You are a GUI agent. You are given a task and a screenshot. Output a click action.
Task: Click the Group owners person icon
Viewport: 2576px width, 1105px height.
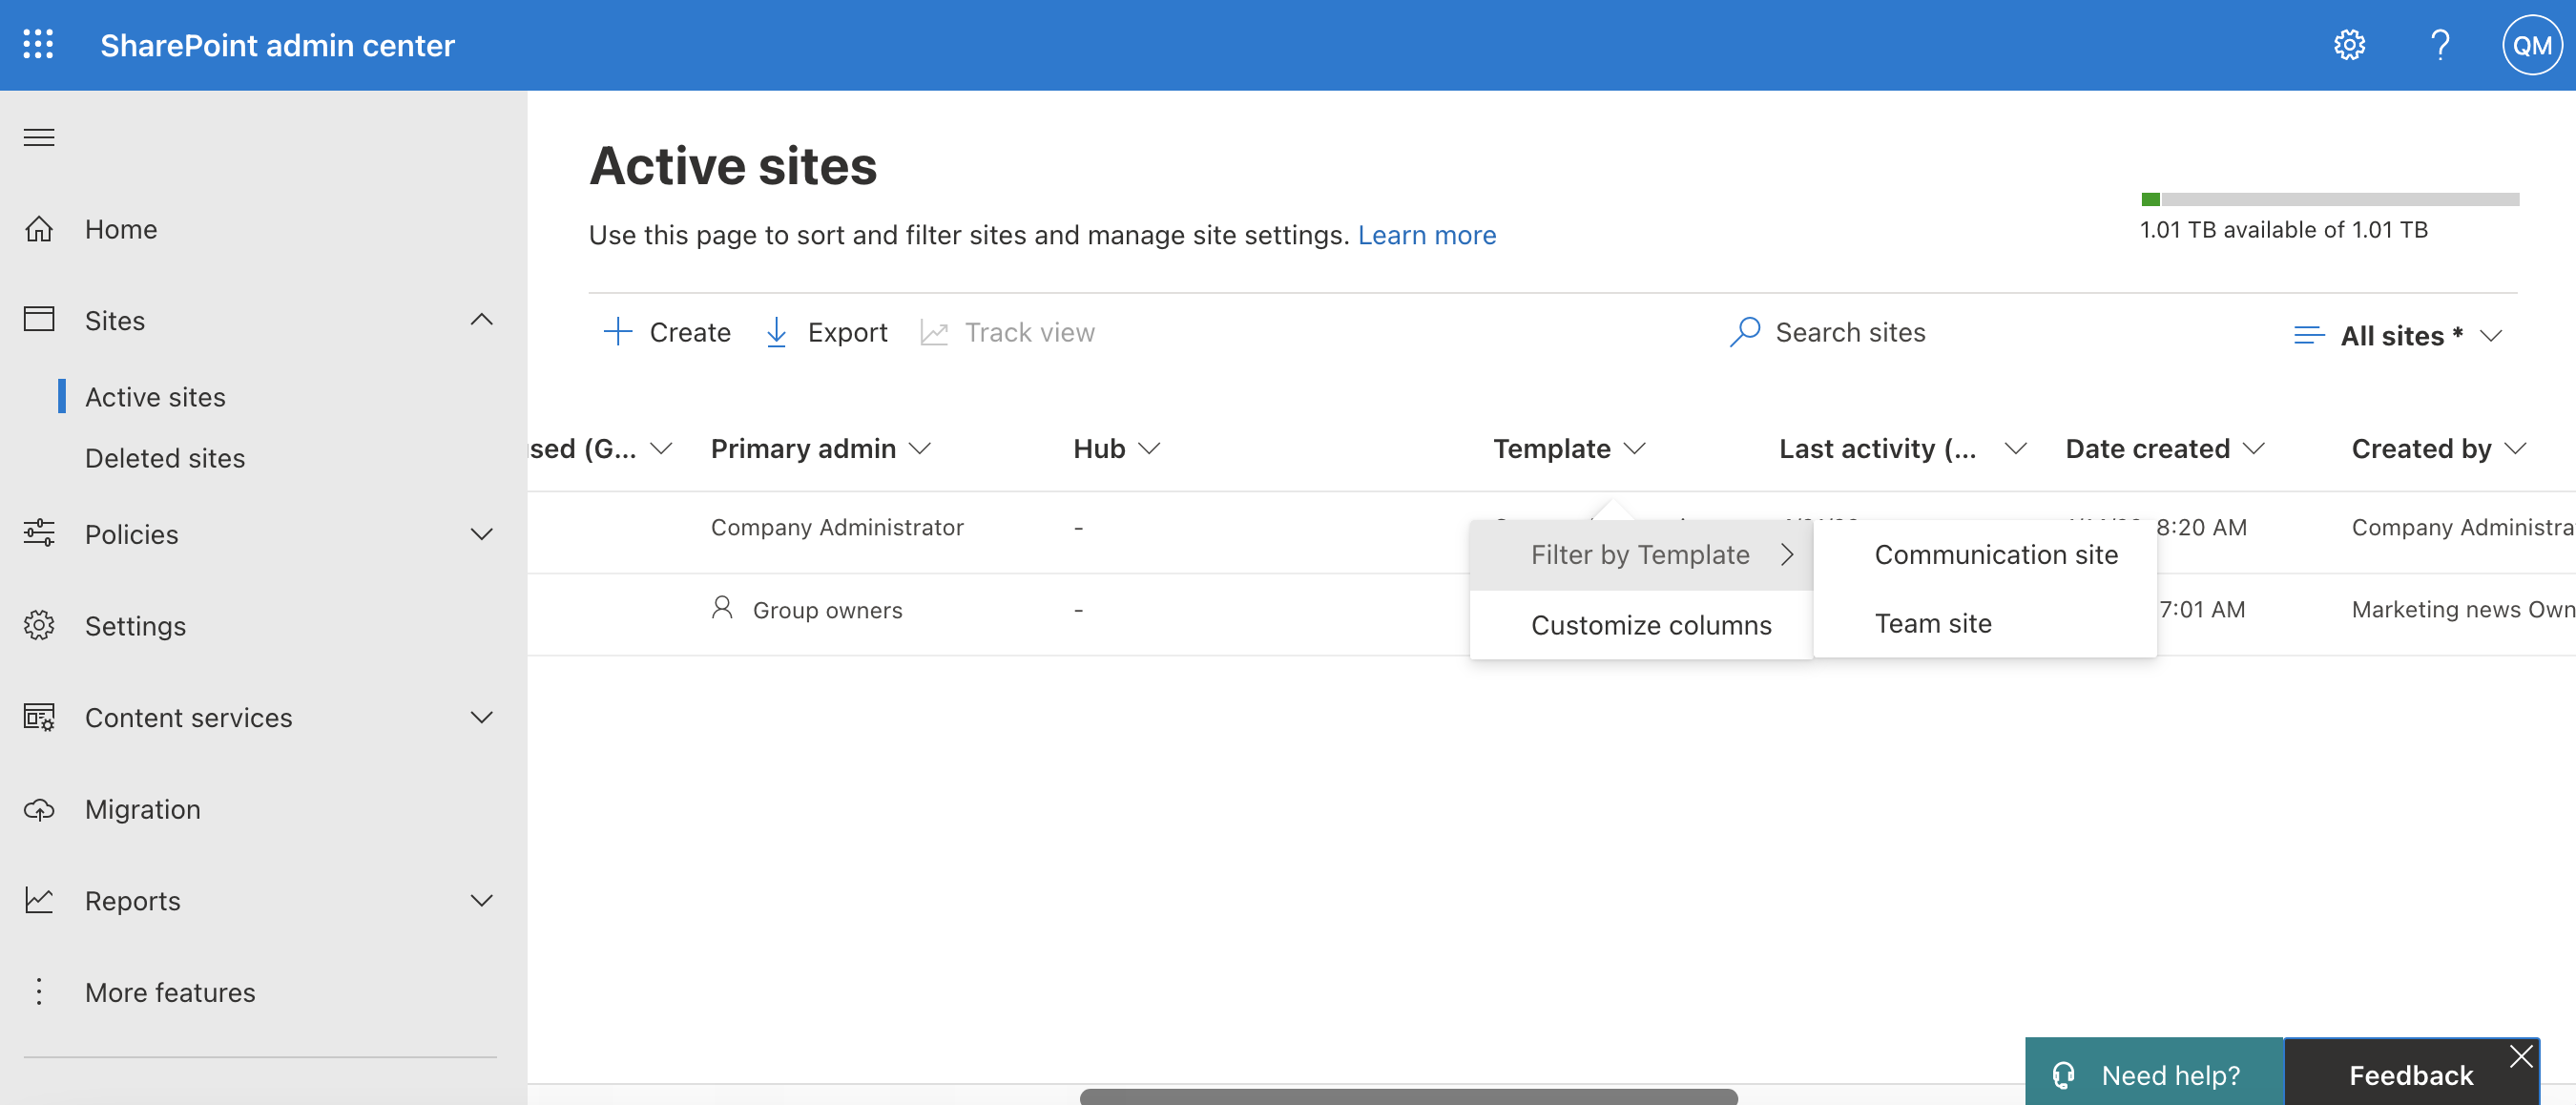tap(722, 608)
